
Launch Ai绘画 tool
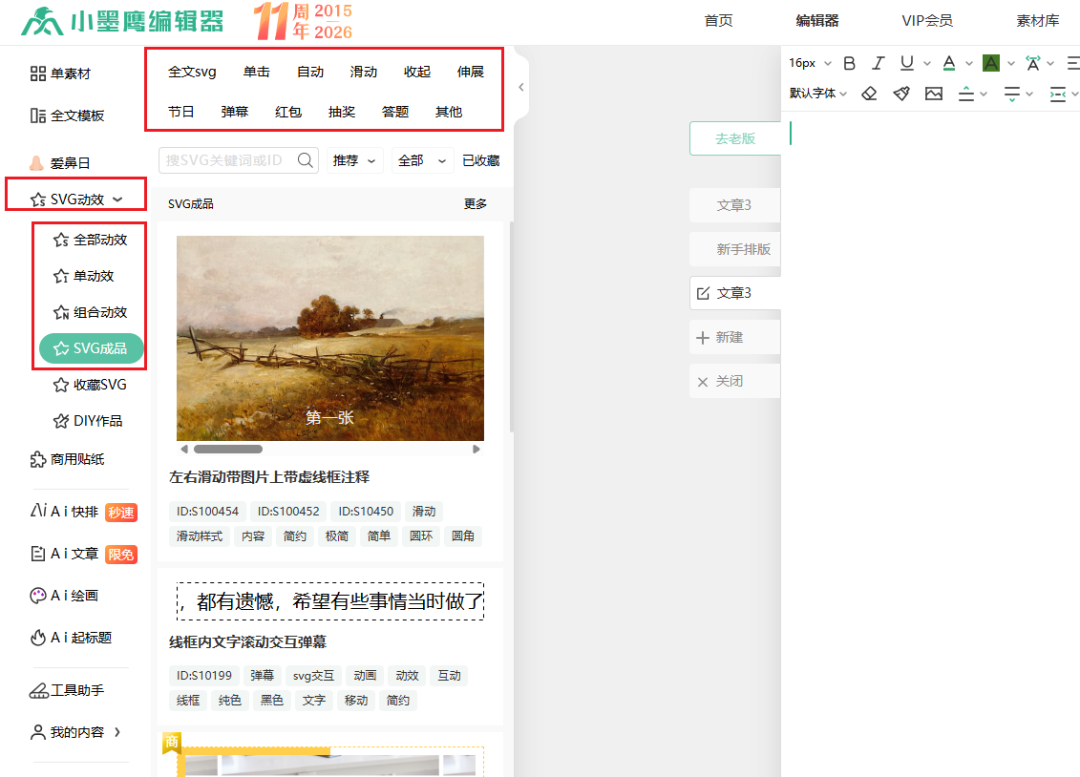(64, 596)
